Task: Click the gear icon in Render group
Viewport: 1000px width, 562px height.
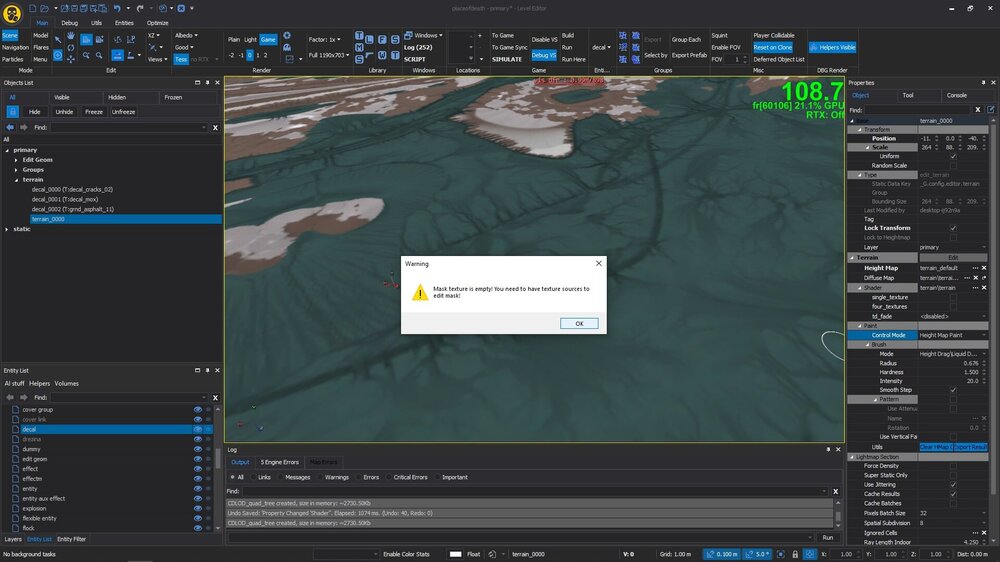Action: pyautogui.click(x=287, y=35)
